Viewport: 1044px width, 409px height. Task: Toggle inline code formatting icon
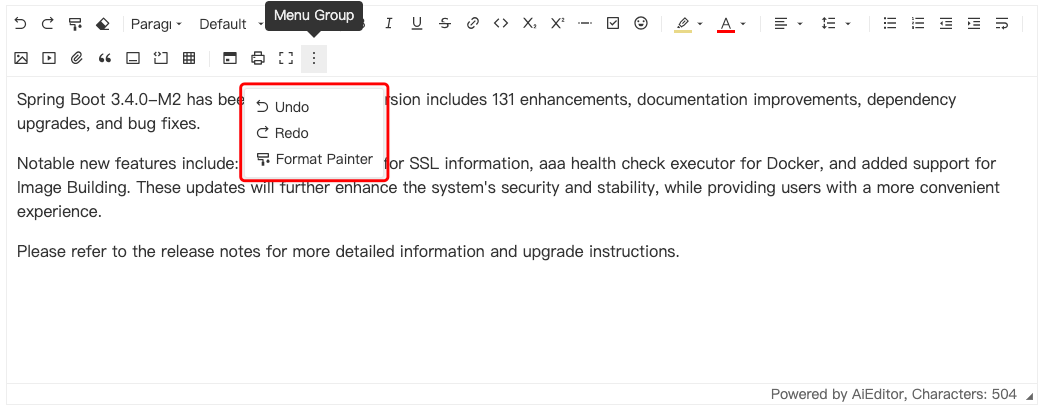pyautogui.click(x=501, y=24)
